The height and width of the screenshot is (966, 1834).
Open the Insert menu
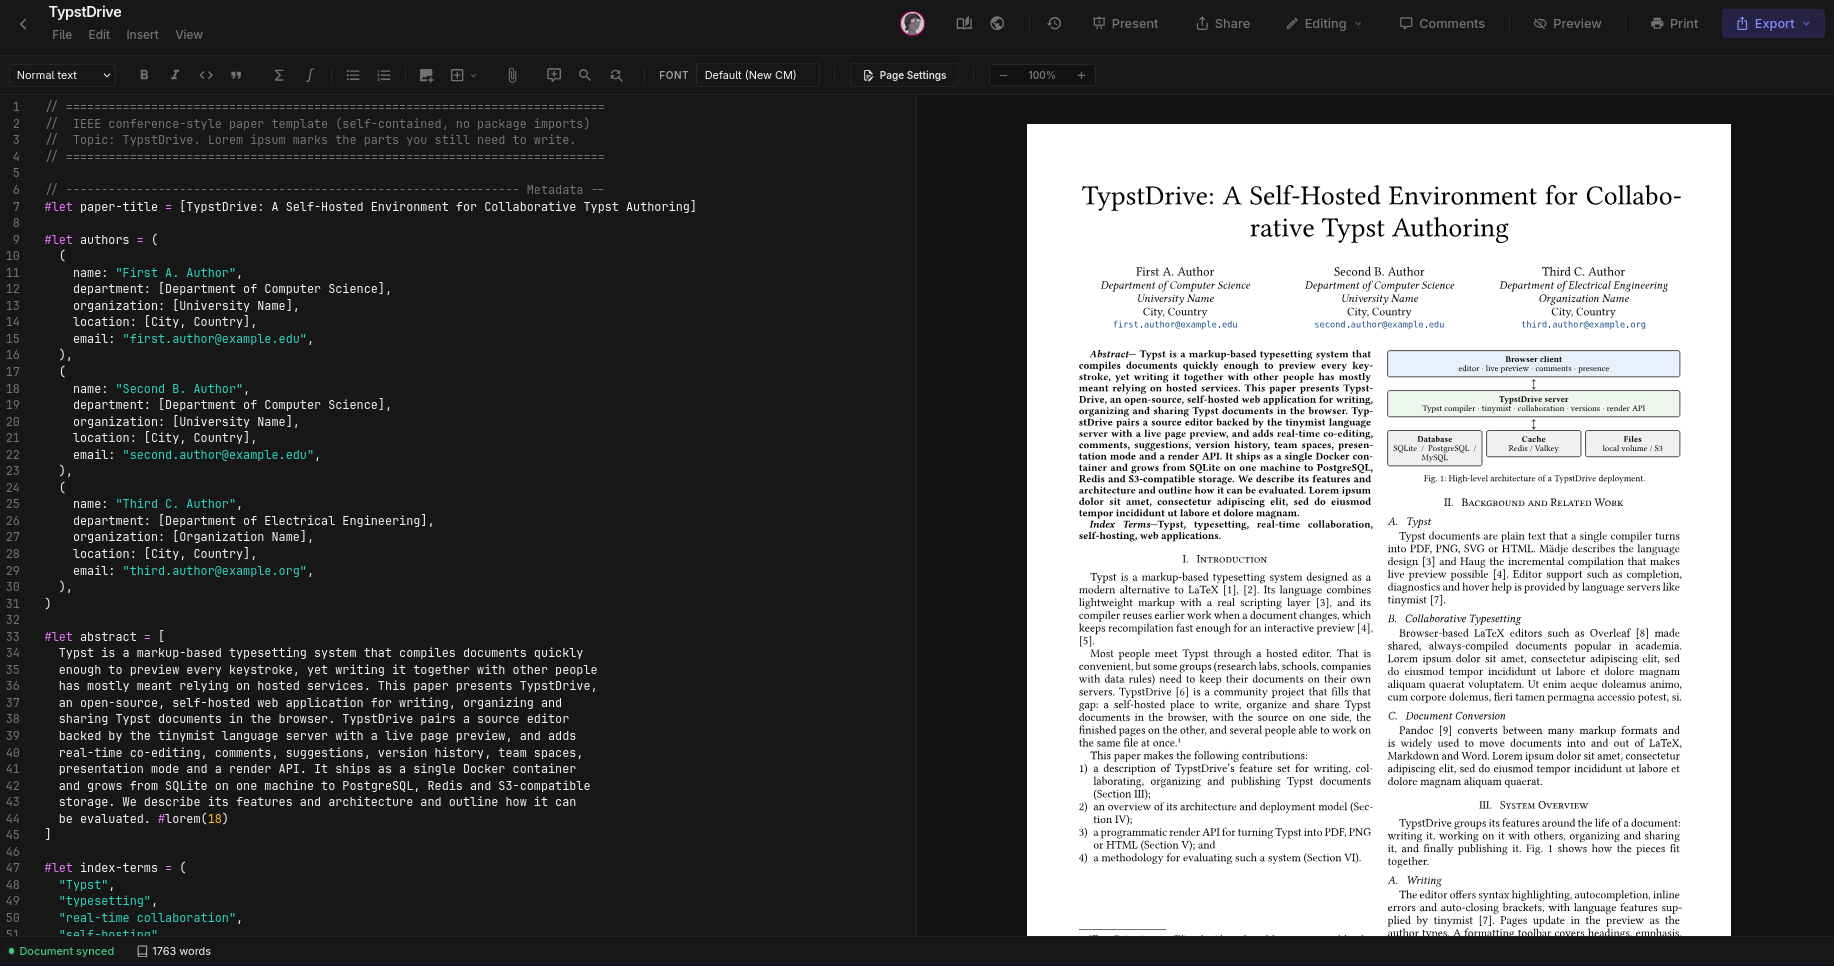tap(142, 35)
